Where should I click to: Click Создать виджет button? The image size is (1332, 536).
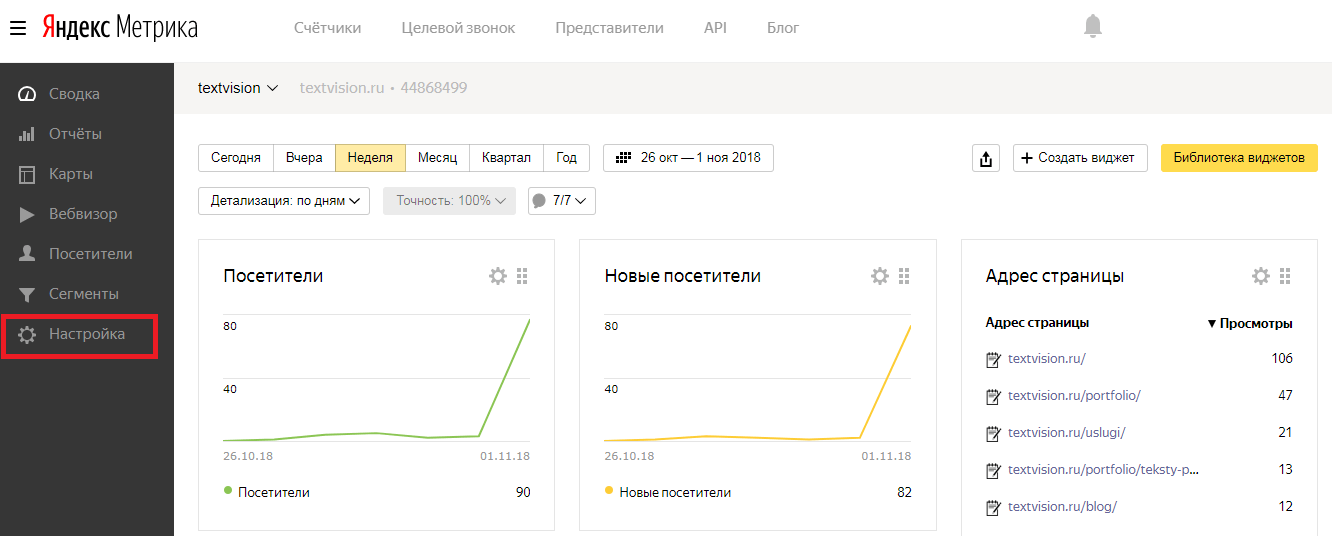pos(1080,158)
